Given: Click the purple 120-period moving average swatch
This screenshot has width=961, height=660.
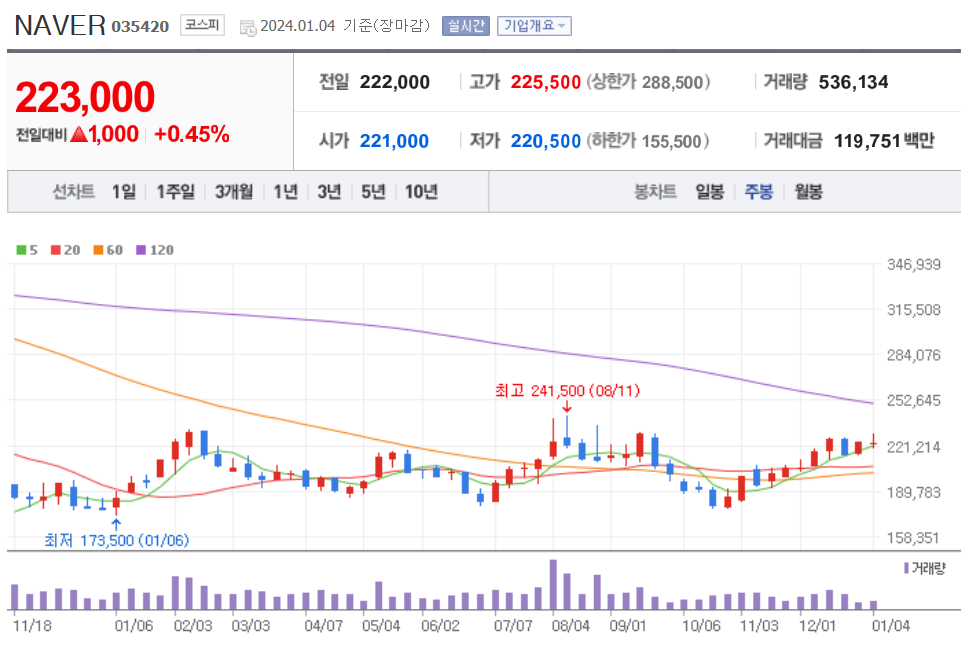Looking at the screenshot, I should click(x=141, y=250).
